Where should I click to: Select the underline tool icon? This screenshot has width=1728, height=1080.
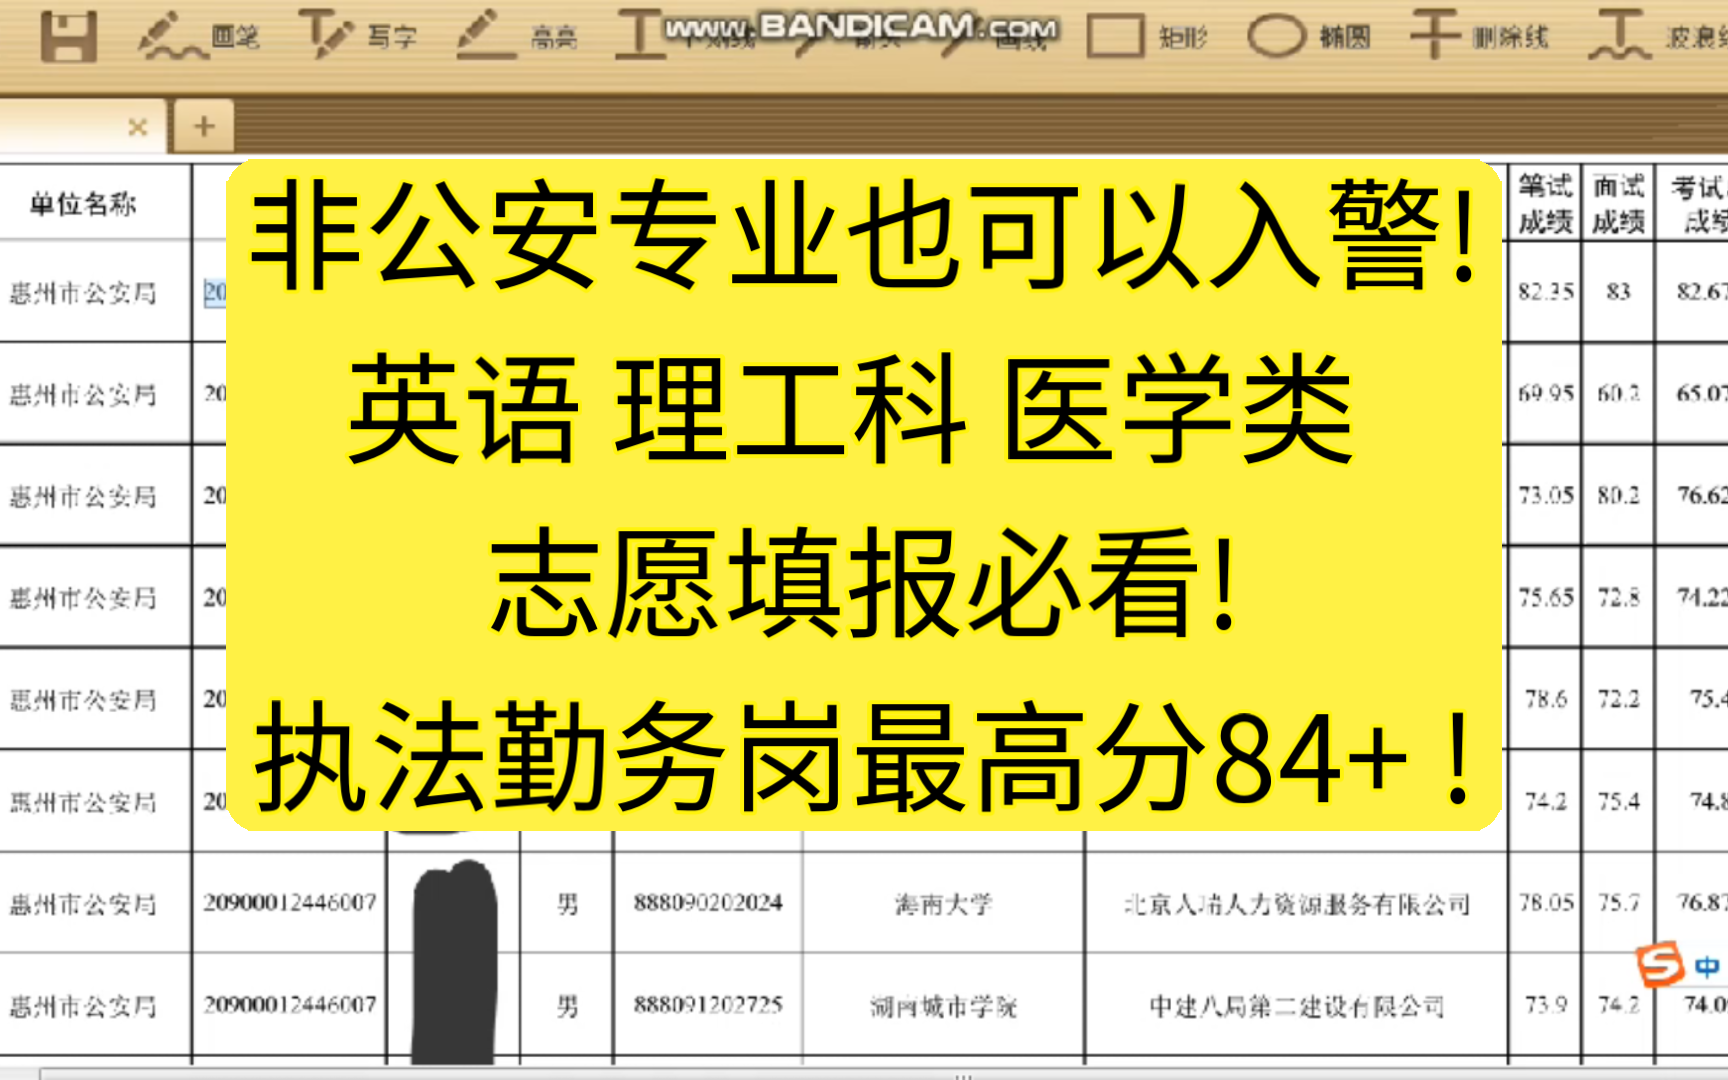(x=639, y=35)
